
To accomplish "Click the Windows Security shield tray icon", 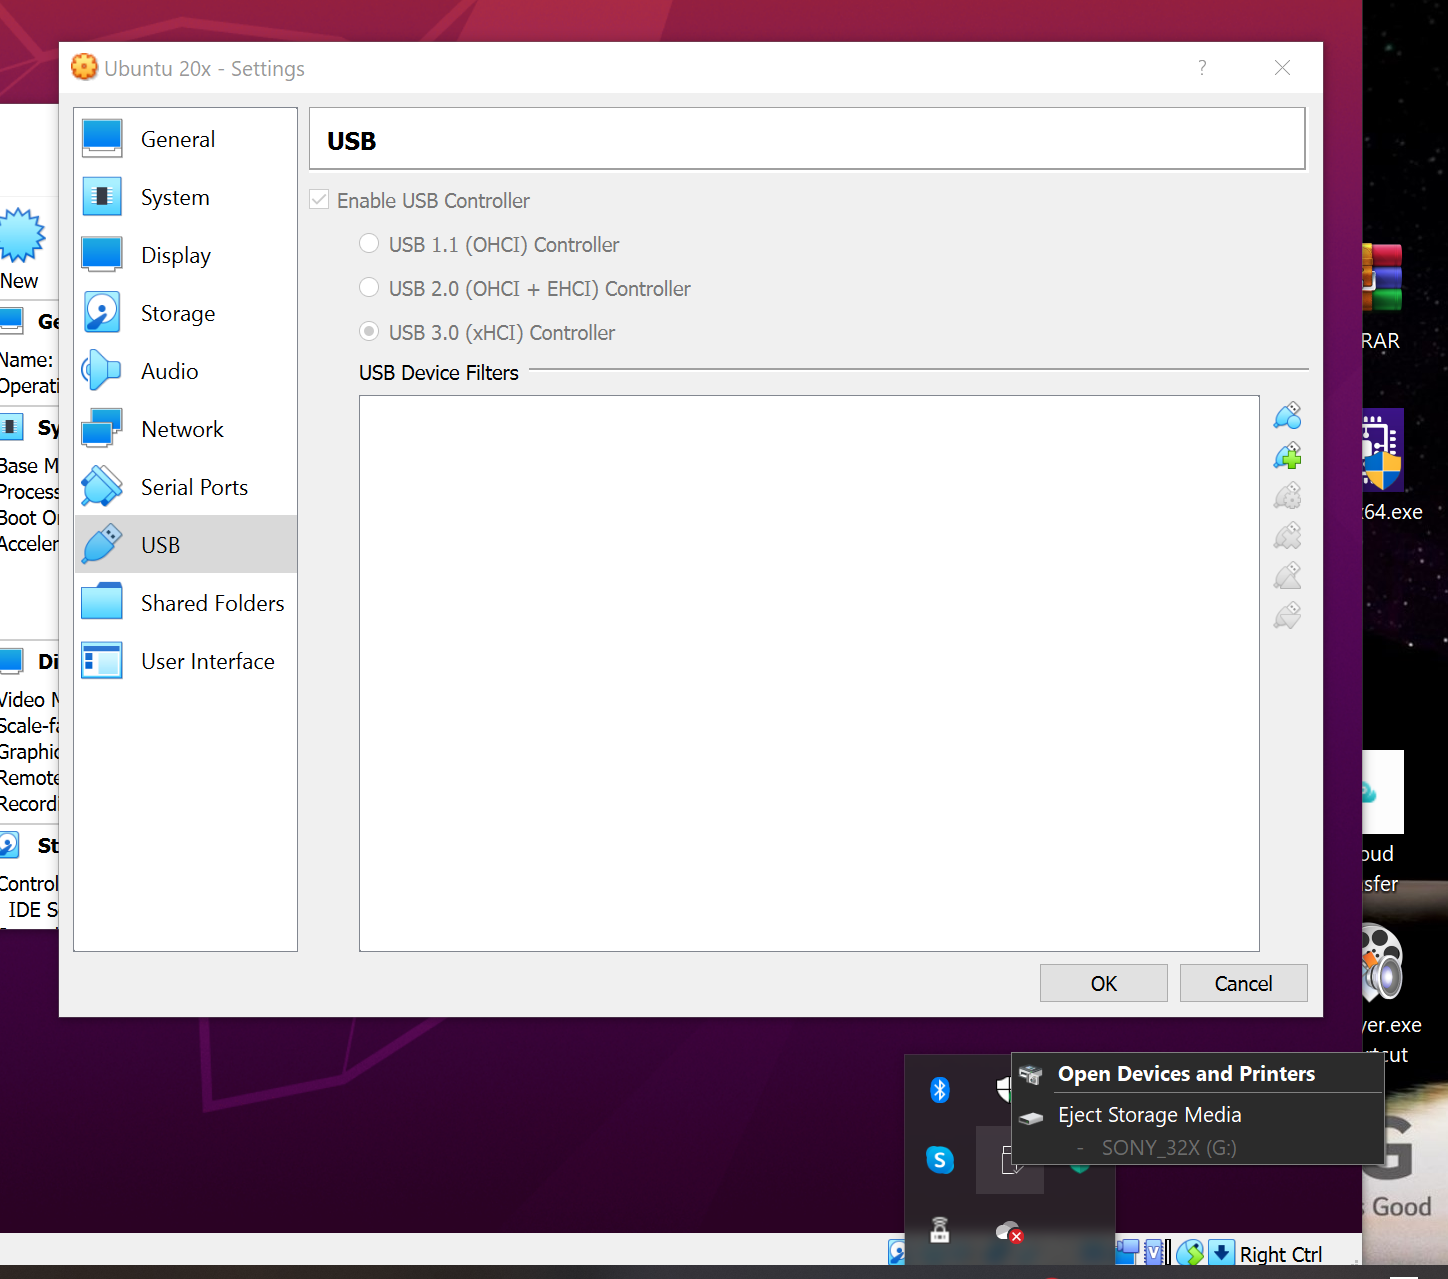I will 1004,1089.
